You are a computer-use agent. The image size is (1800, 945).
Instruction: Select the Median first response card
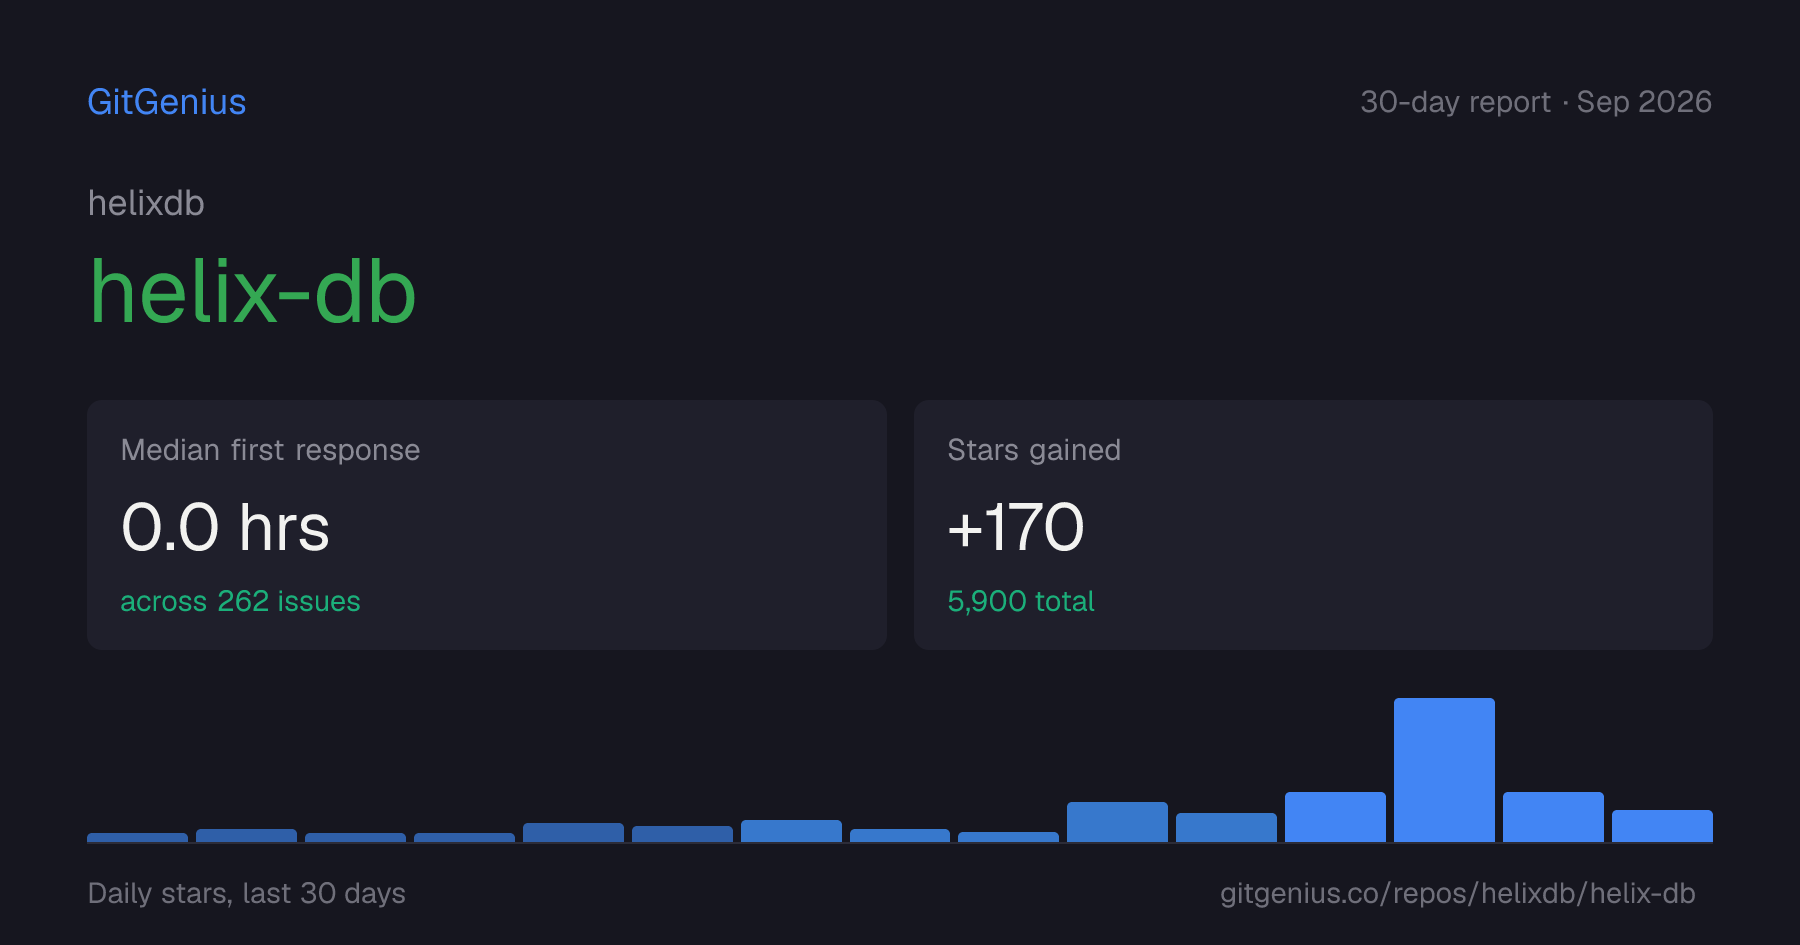pyautogui.click(x=487, y=525)
